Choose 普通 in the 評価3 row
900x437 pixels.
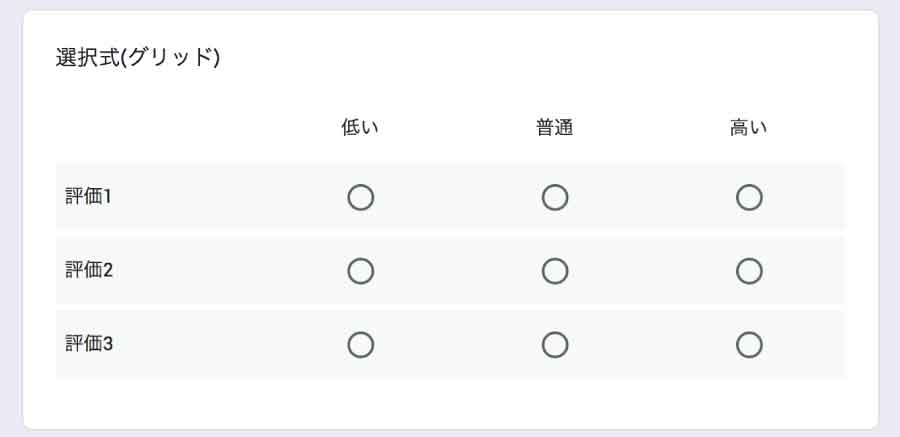(x=555, y=345)
